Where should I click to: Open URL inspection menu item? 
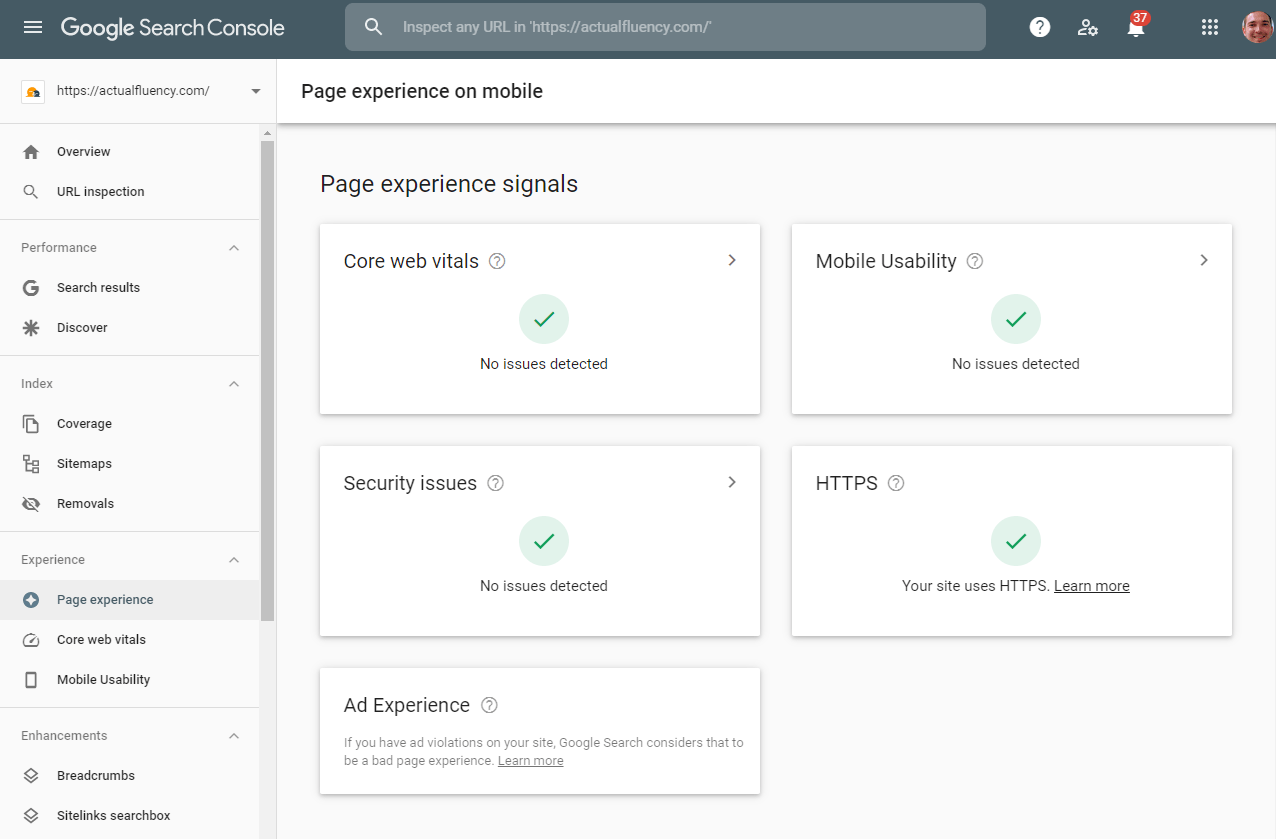[130, 192]
